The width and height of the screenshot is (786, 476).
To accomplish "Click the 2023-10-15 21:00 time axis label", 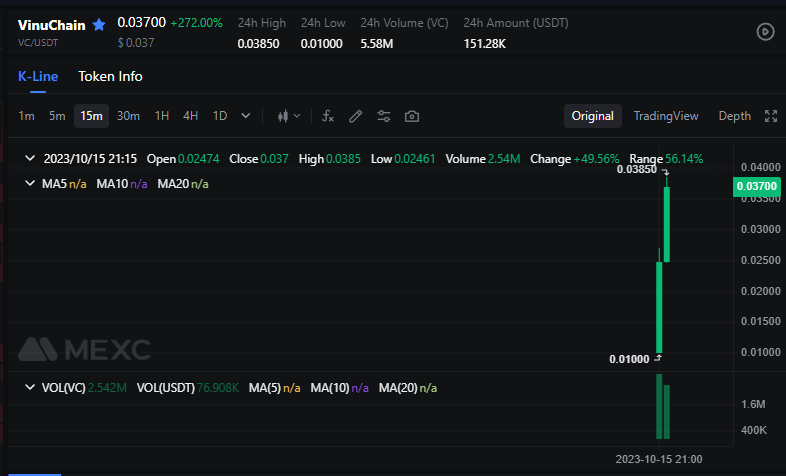I will 659,459.
